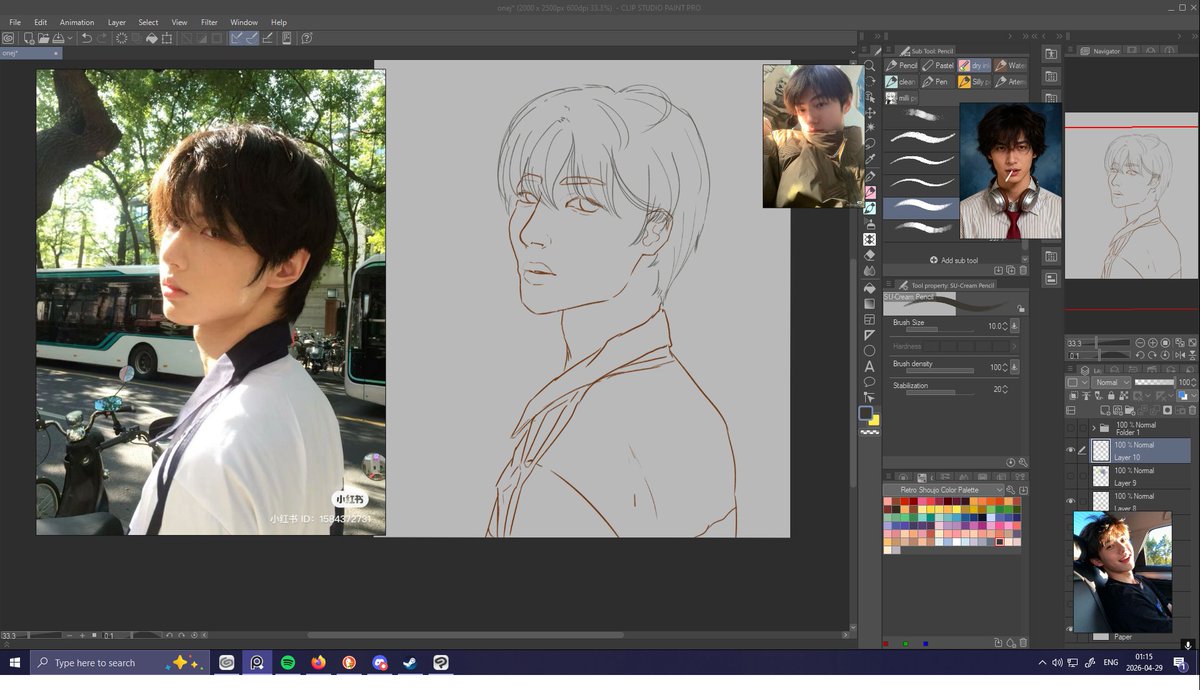
Task: Toggle visibility of Layer 10
Action: coord(1070,450)
